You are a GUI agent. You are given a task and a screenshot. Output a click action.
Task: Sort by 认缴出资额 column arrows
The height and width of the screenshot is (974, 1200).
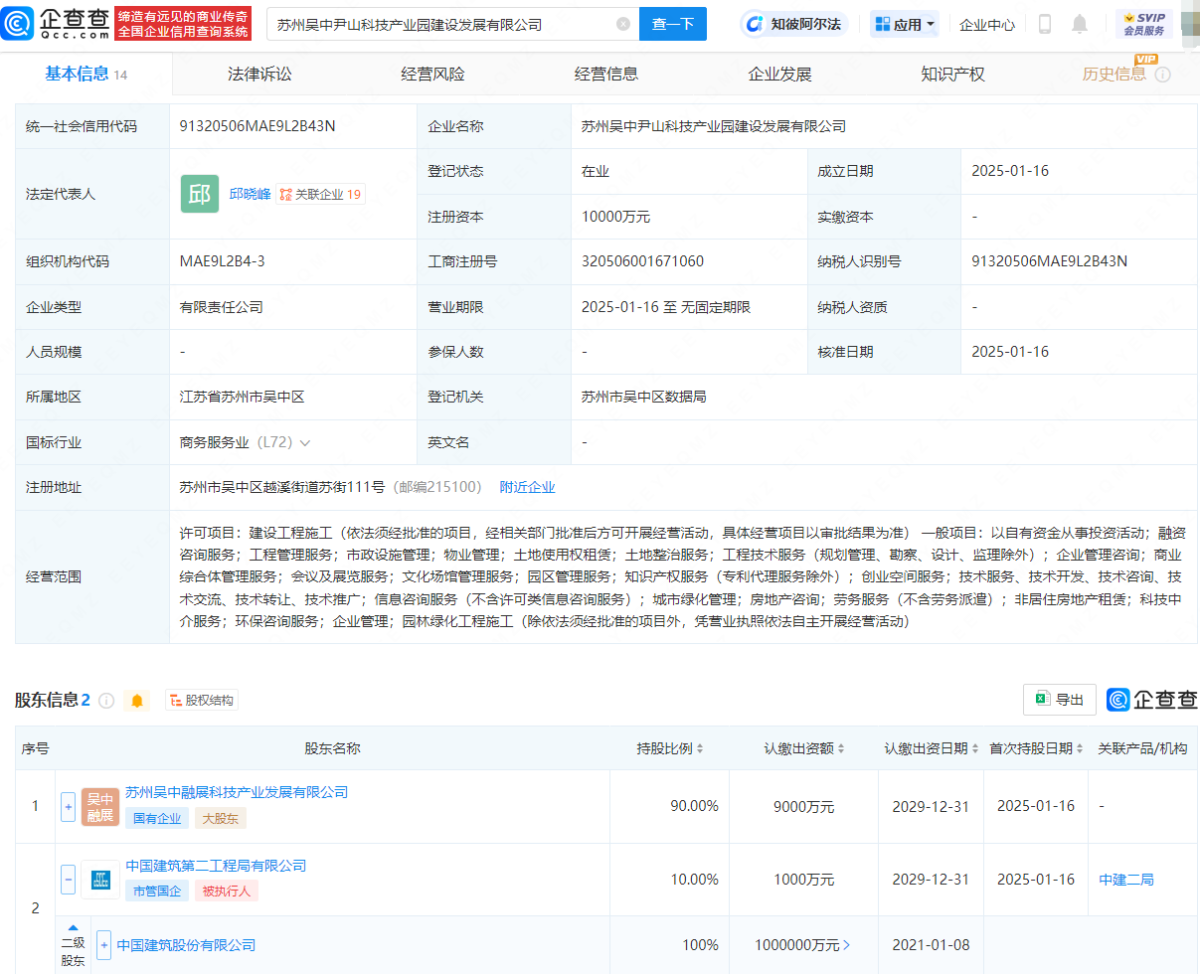pyautogui.click(x=841, y=749)
